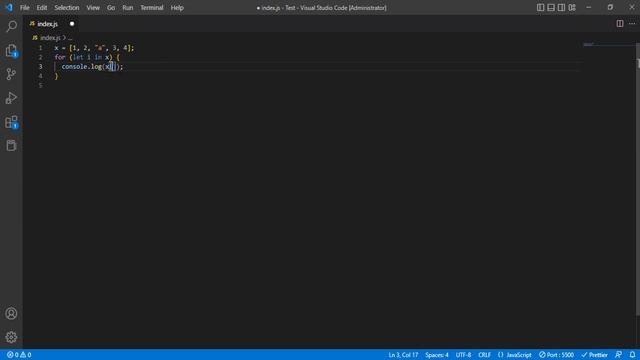The width and height of the screenshot is (640, 360).
Task: Open the Selection menu
Action: [x=67, y=7]
